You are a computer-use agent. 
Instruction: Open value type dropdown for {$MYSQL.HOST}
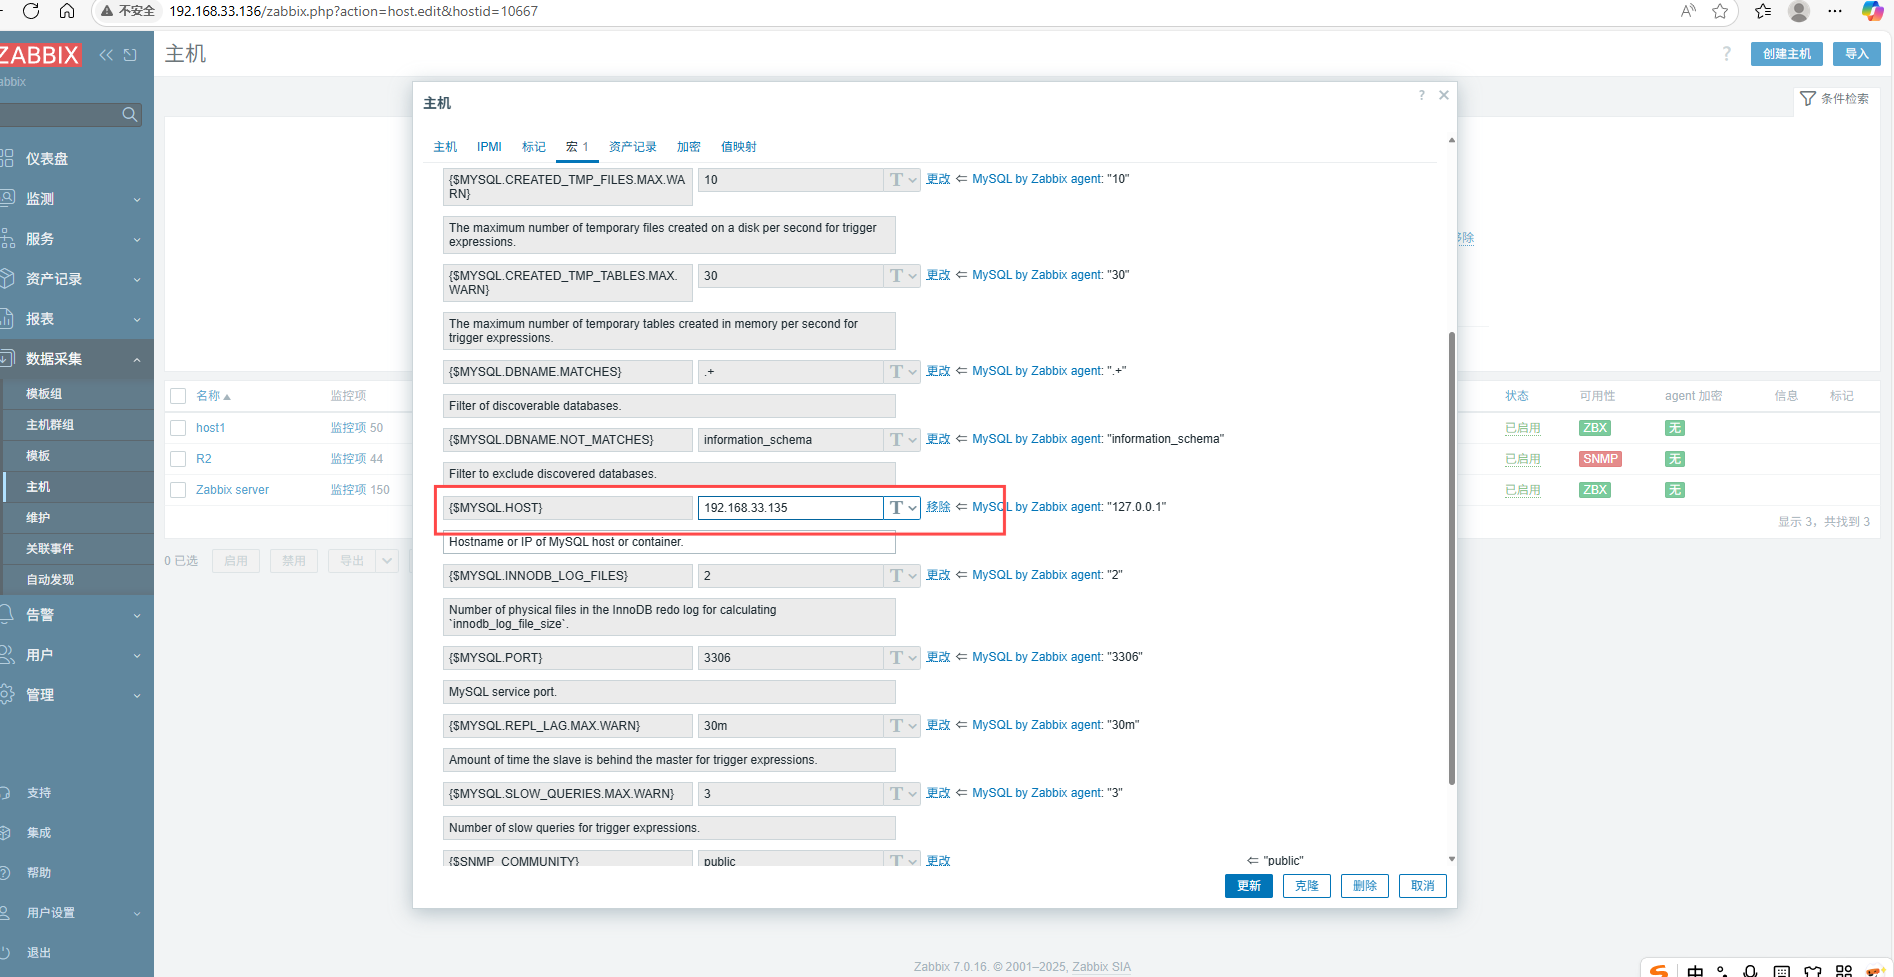[902, 508]
